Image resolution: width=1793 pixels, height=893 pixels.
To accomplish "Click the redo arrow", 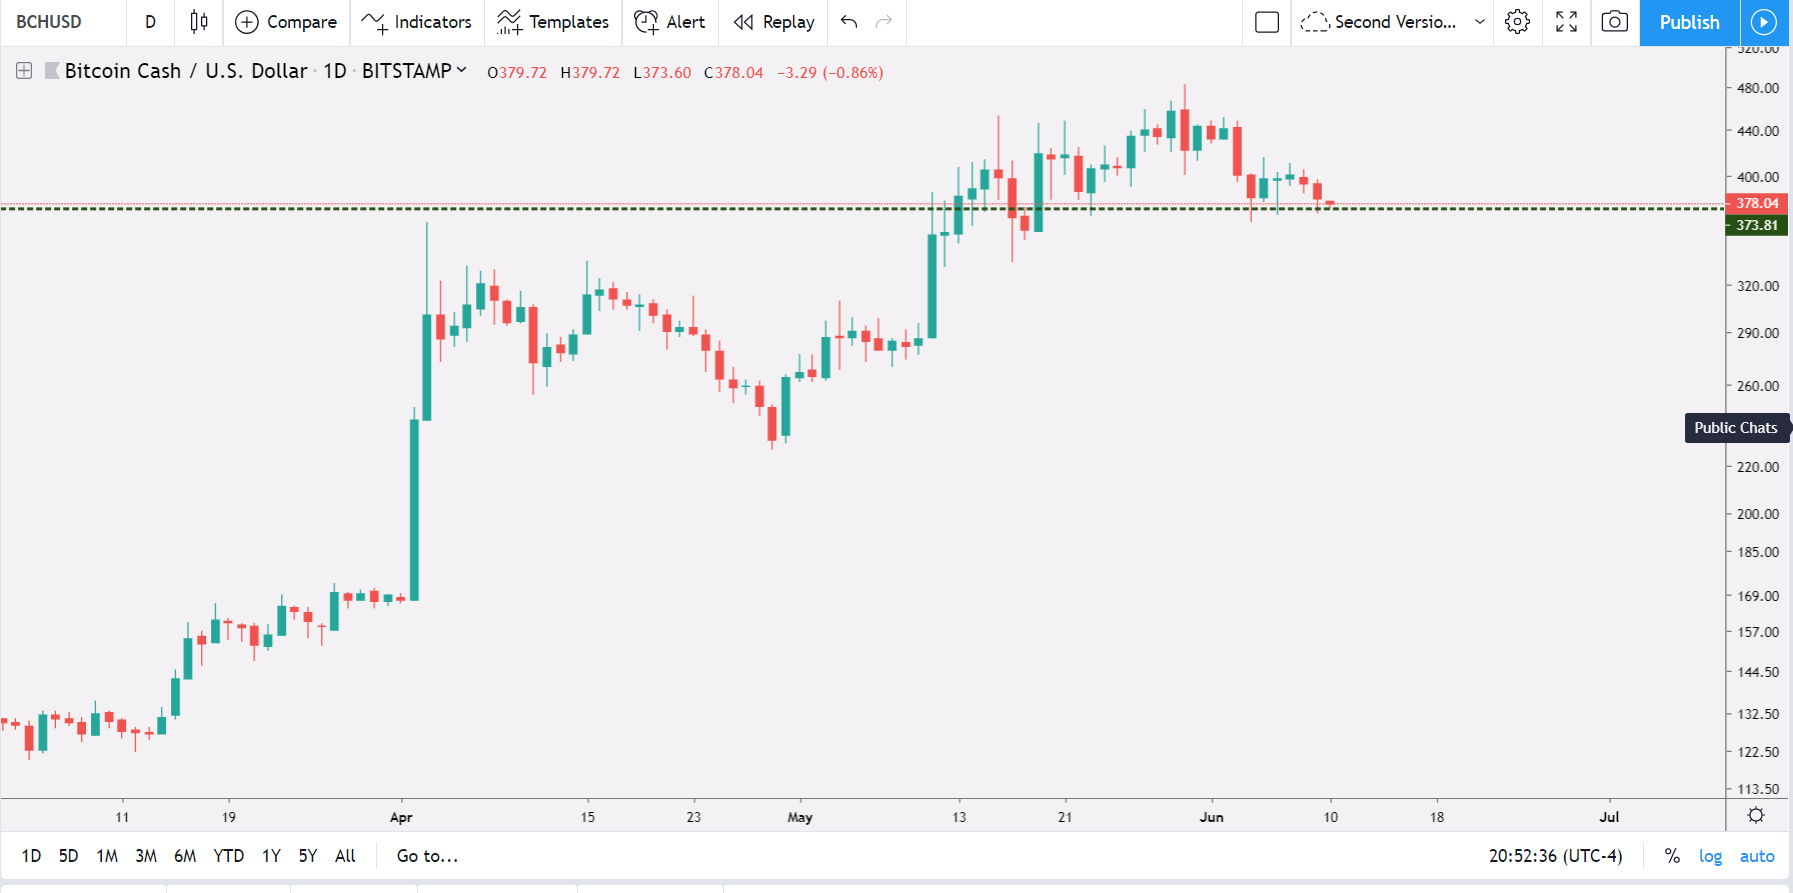I will (884, 22).
